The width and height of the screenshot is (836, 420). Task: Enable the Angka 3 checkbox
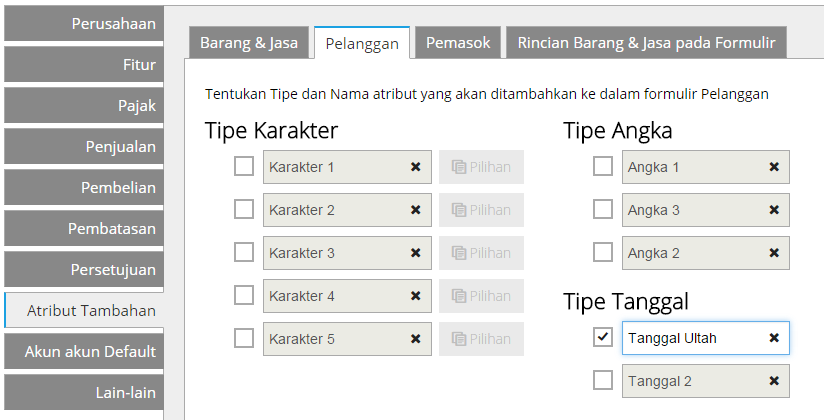point(602,209)
